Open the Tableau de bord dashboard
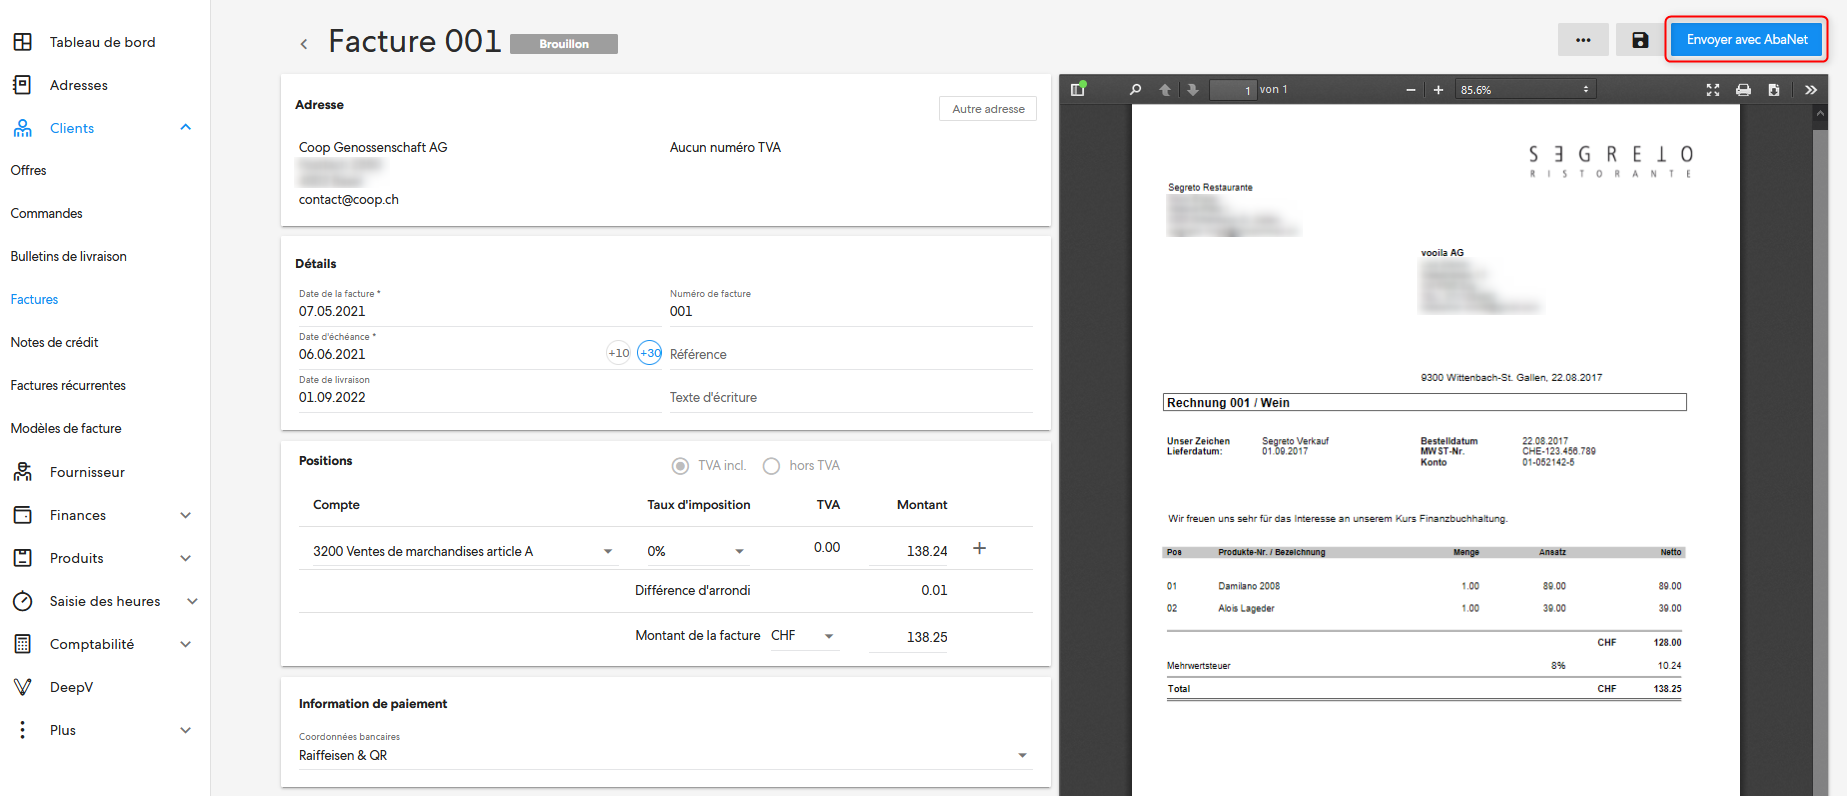 pos(103,42)
